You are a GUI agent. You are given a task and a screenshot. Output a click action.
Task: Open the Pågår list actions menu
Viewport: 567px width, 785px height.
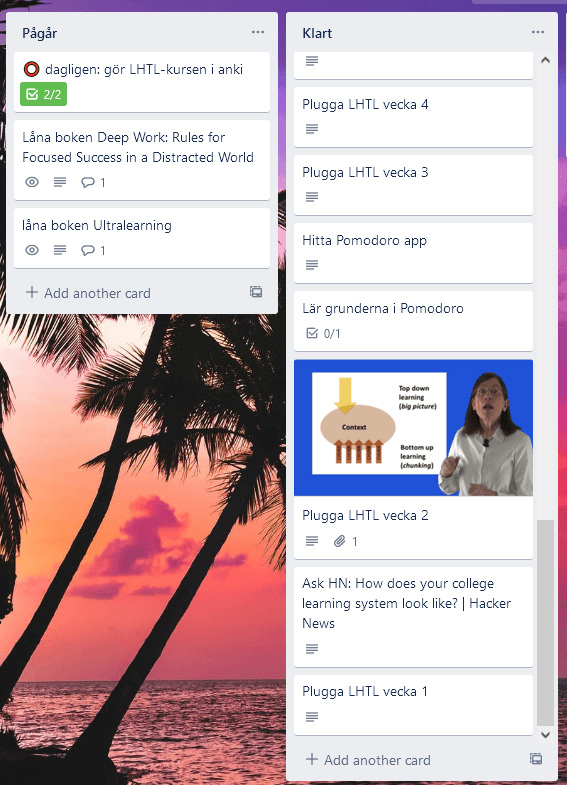click(258, 33)
